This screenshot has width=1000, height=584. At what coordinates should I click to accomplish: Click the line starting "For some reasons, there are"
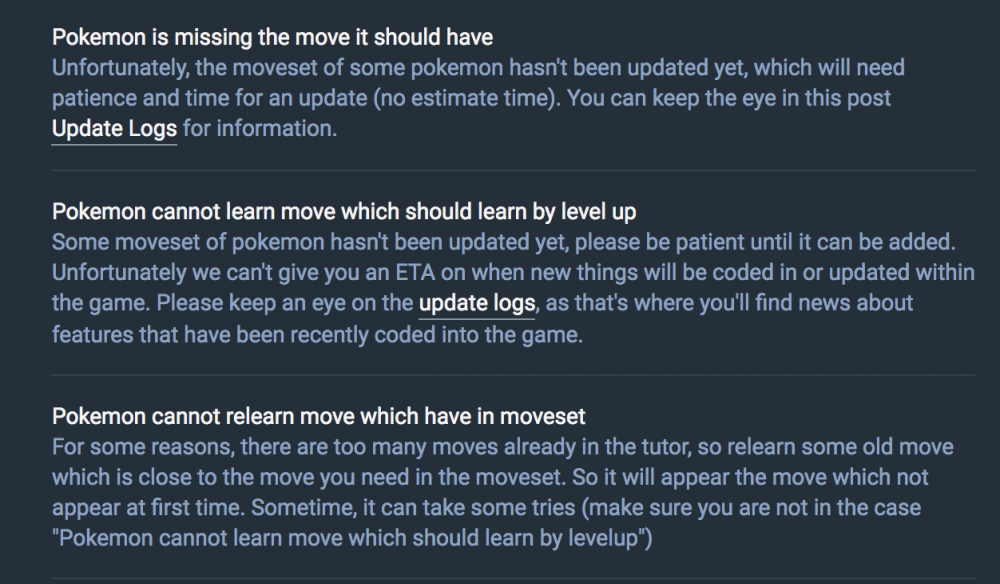coord(502,446)
